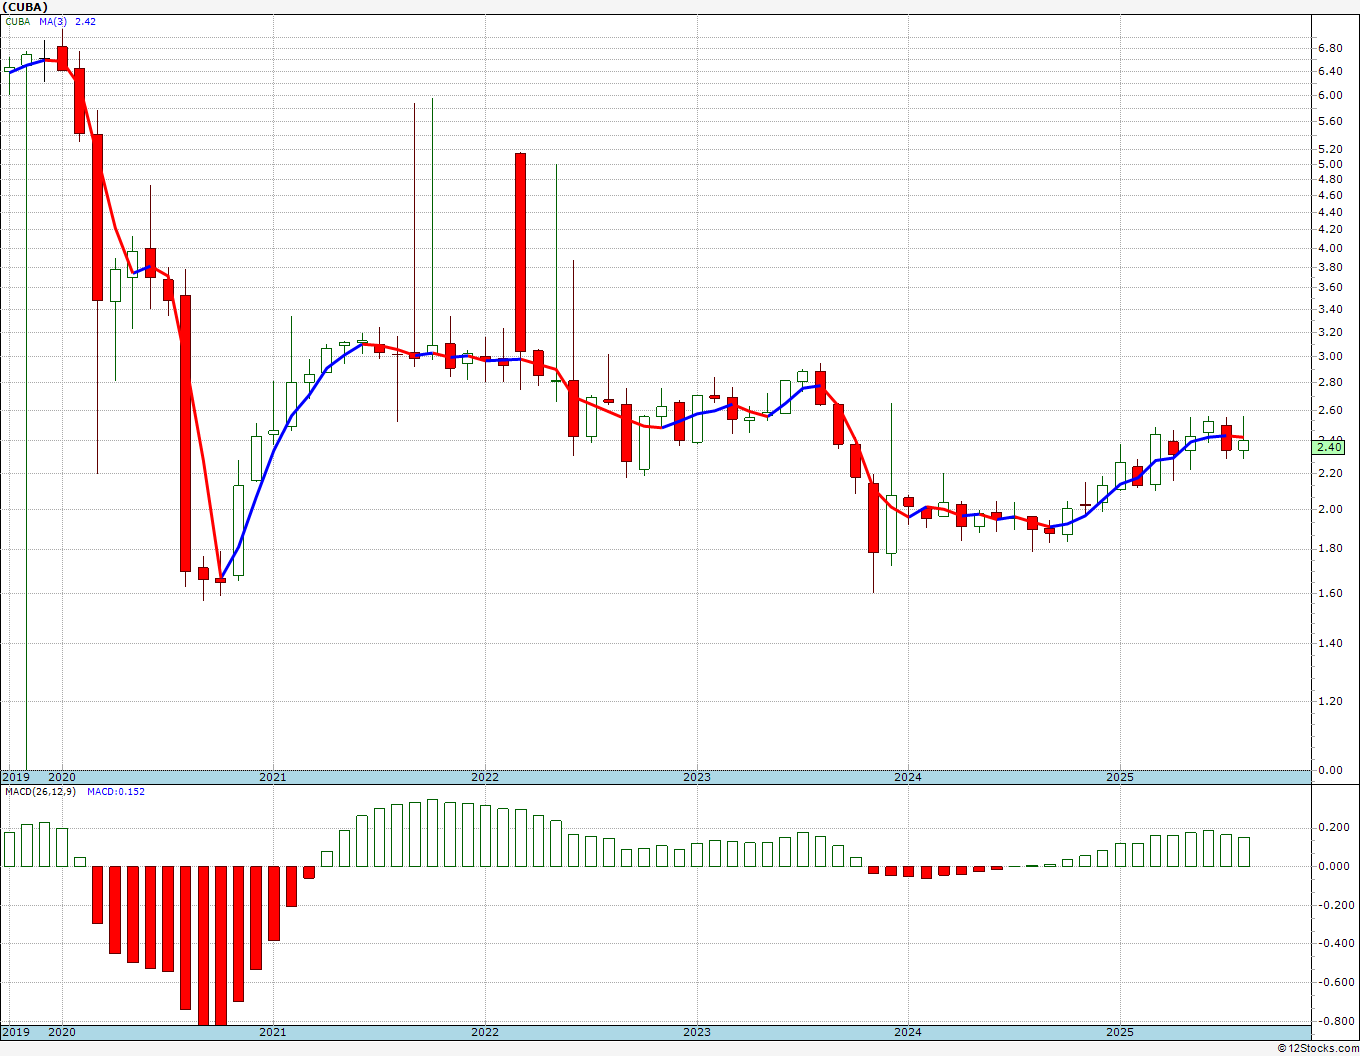Select the green CUBA legend label
The height and width of the screenshot is (1056, 1360).
[18, 21]
